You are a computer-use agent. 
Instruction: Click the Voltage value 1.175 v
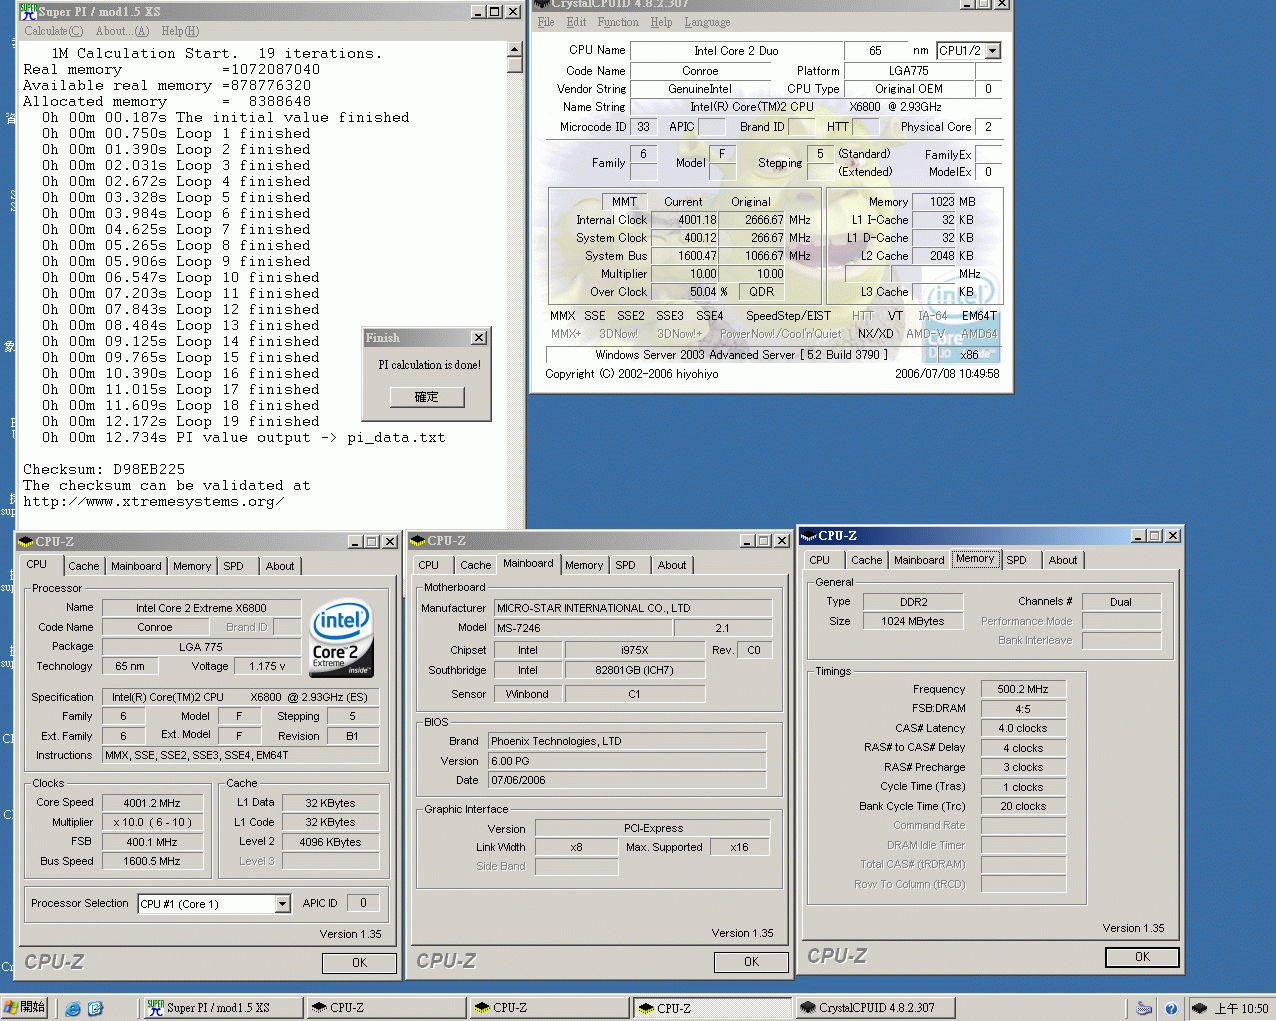[267, 666]
